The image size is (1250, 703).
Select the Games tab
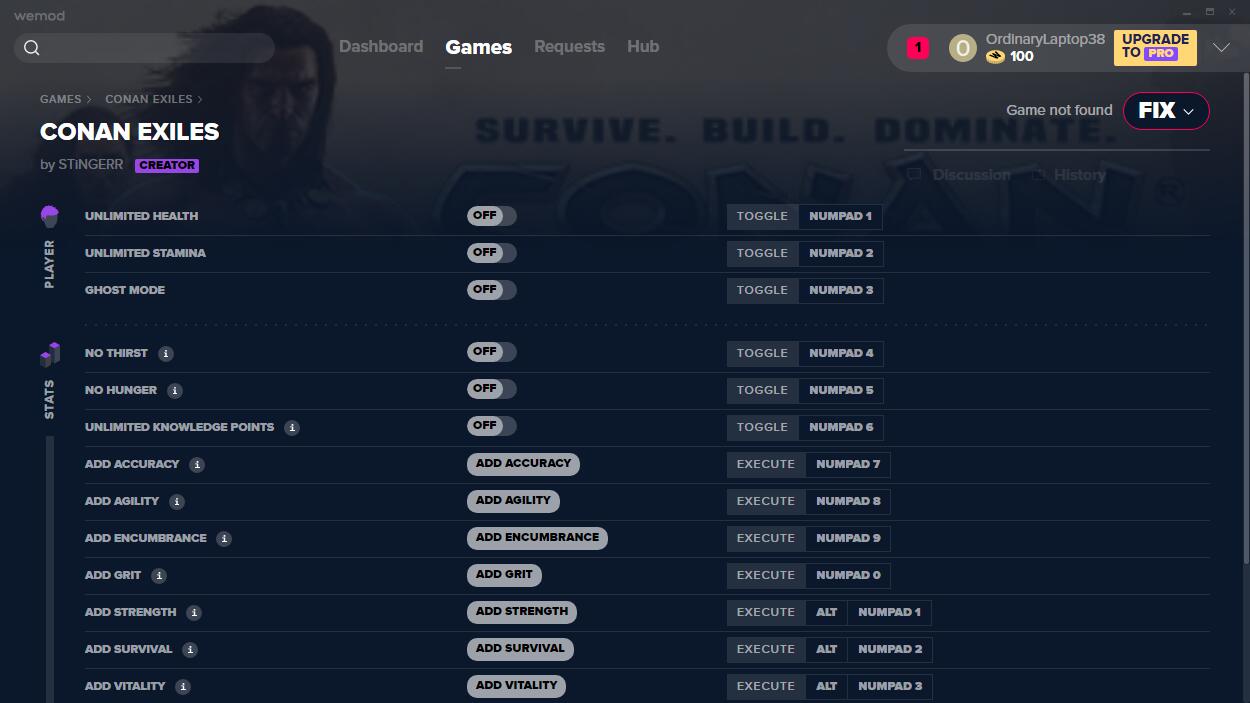pyautogui.click(x=479, y=47)
